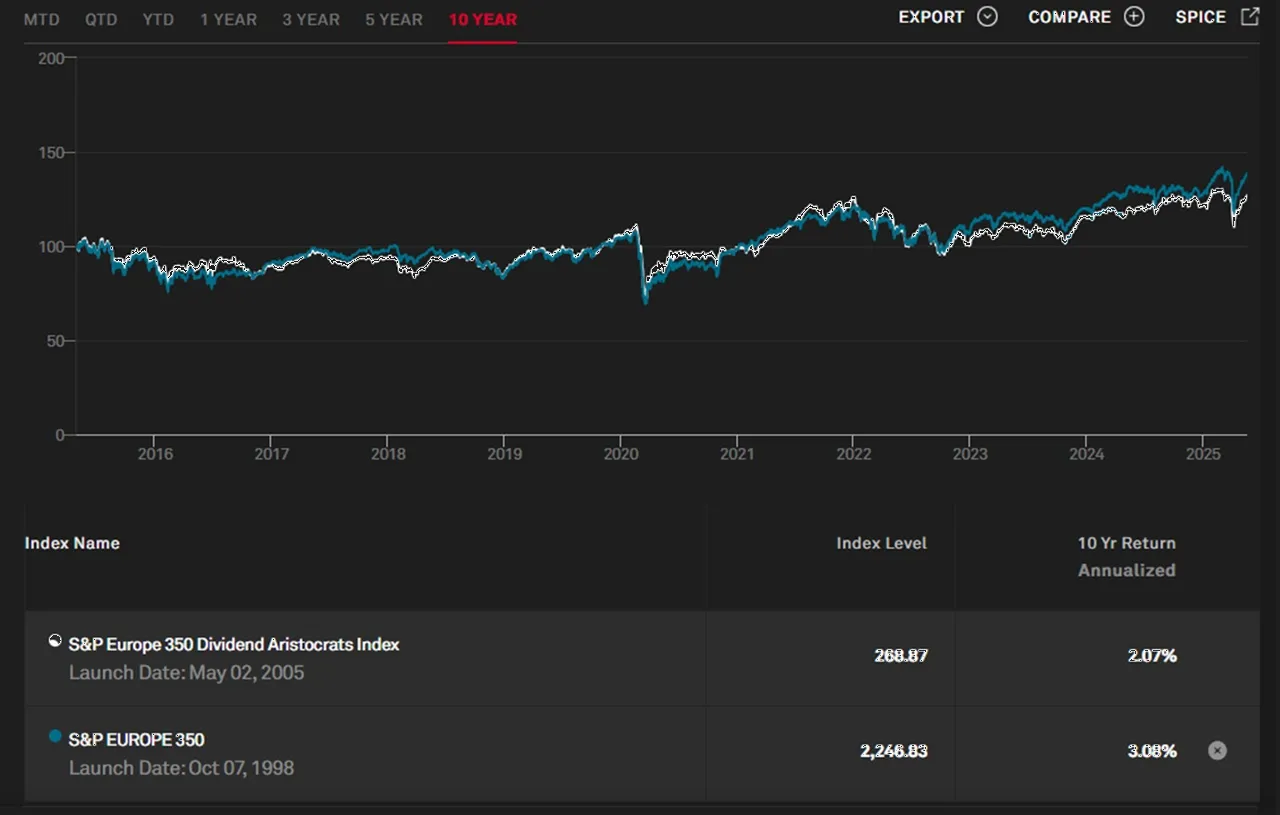The image size is (1280, 815).
Task: Click the 200 y-axis label
Action: pos(51,58)
